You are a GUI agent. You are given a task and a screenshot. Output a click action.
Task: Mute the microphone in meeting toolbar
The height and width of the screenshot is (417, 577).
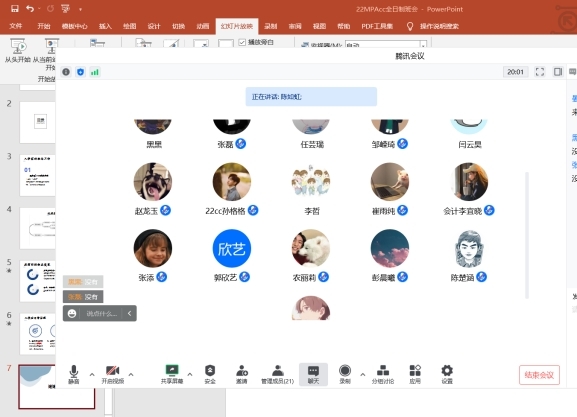74,374
